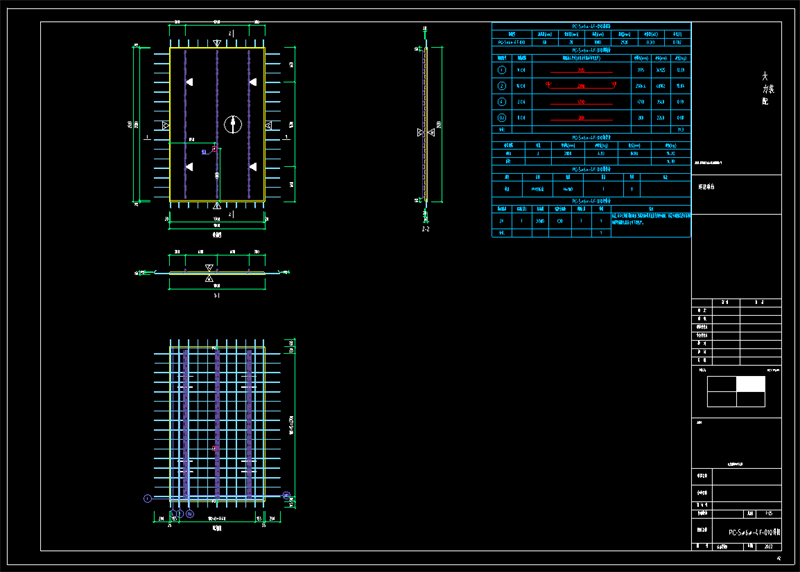Click the red hooked rebar shape in row 2
Screen dimensions: 800x572
point(581,85)
